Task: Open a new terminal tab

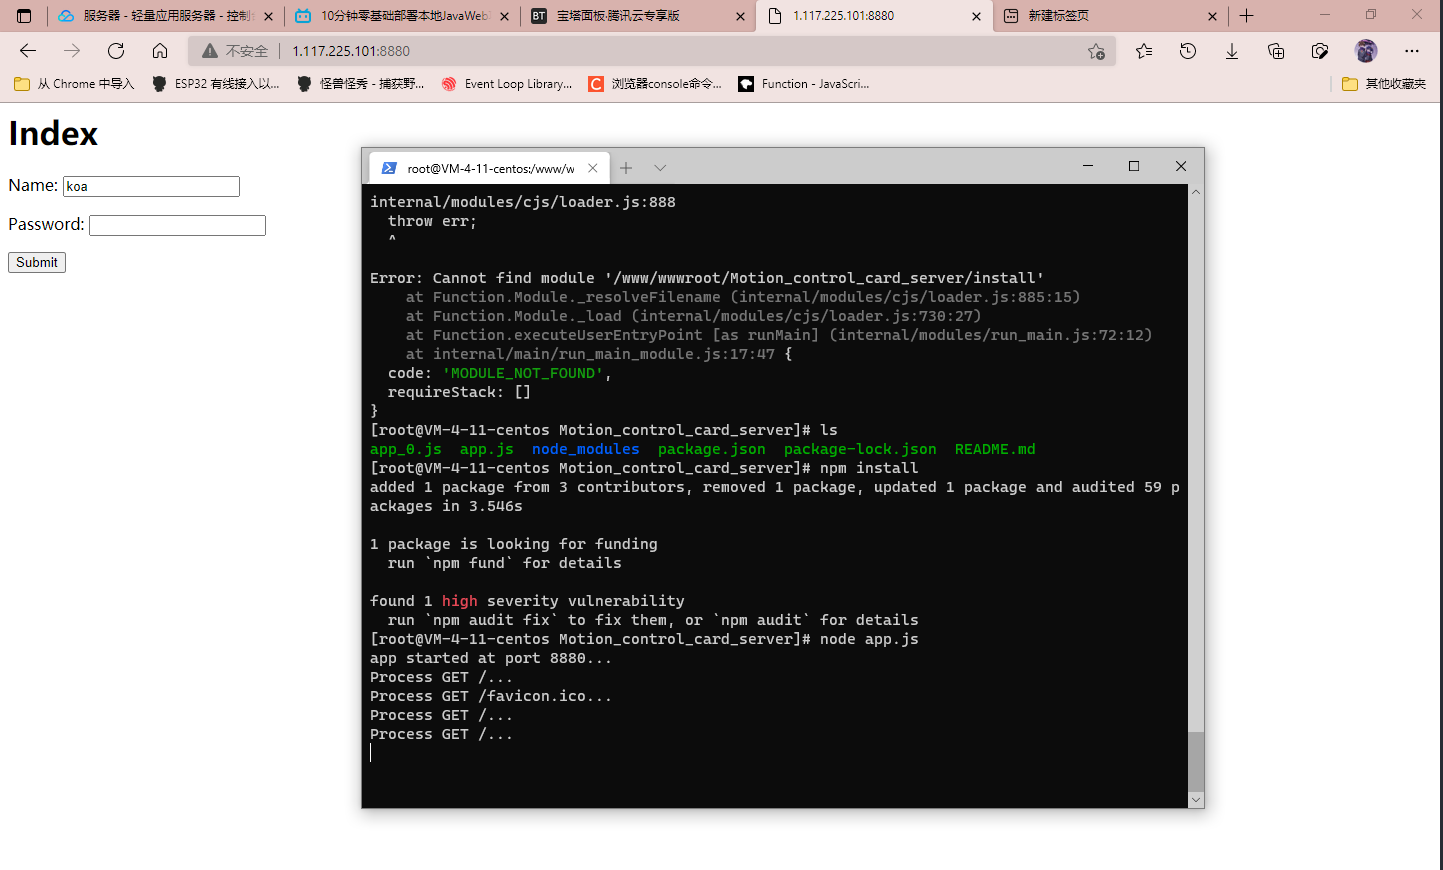Action: (x=626, y=168)
